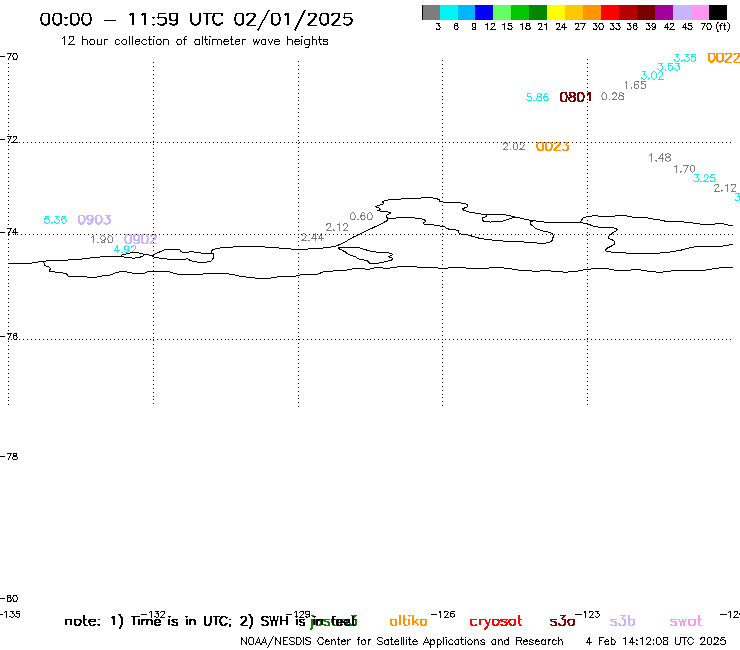
Task: Select the wave height reading 1.48
Action: (x=660, y=158)
